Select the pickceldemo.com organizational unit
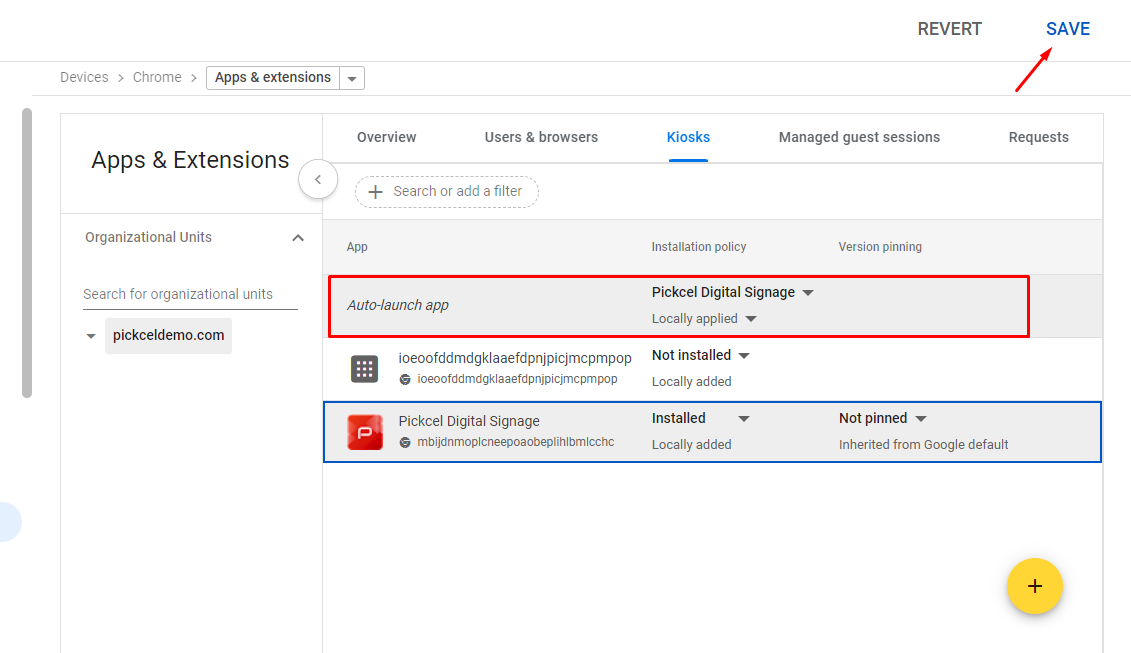This screenshot has height=653, width=1131. point(168,336)
